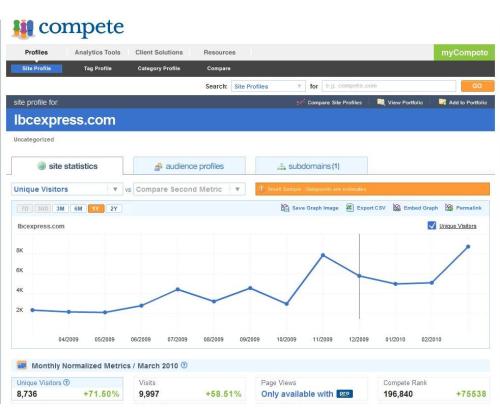Screen dimensions: 500x408
Task: Select the 2Y time range
Action: (114, 209)
